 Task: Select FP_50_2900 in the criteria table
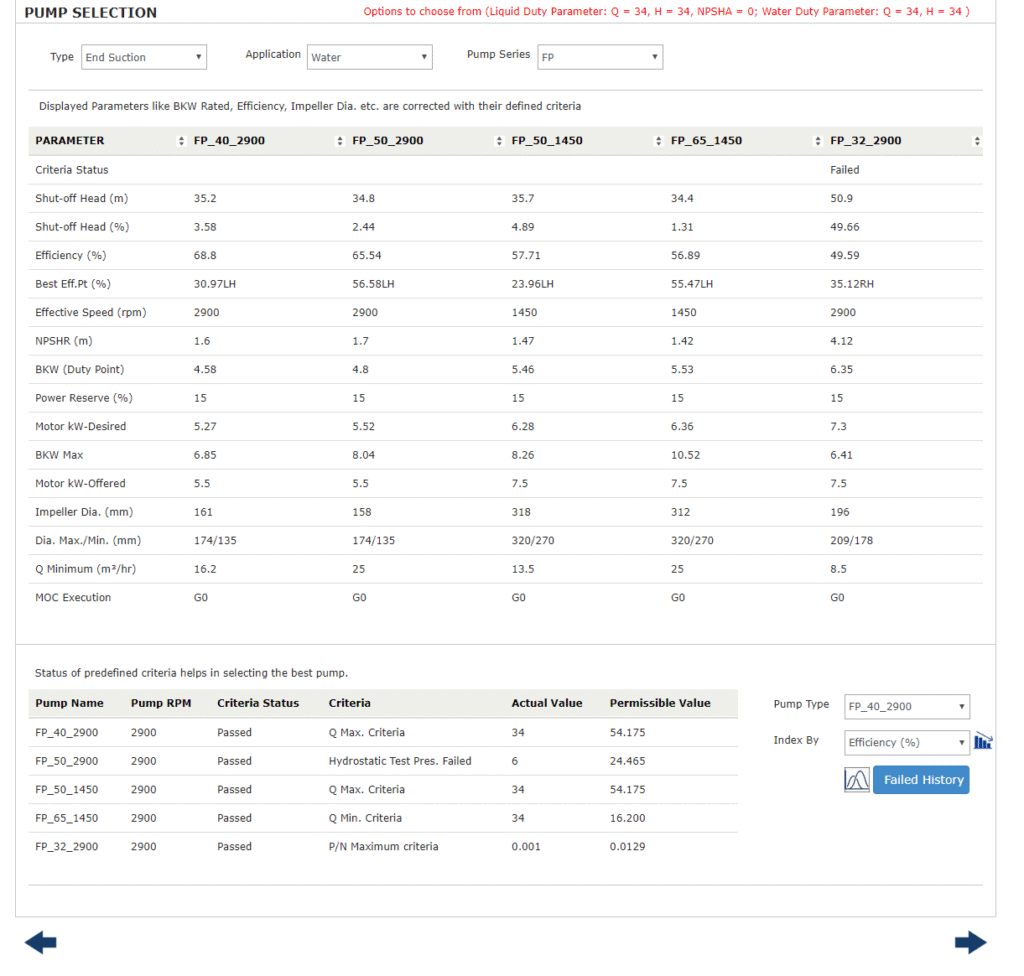coord(67,761)
